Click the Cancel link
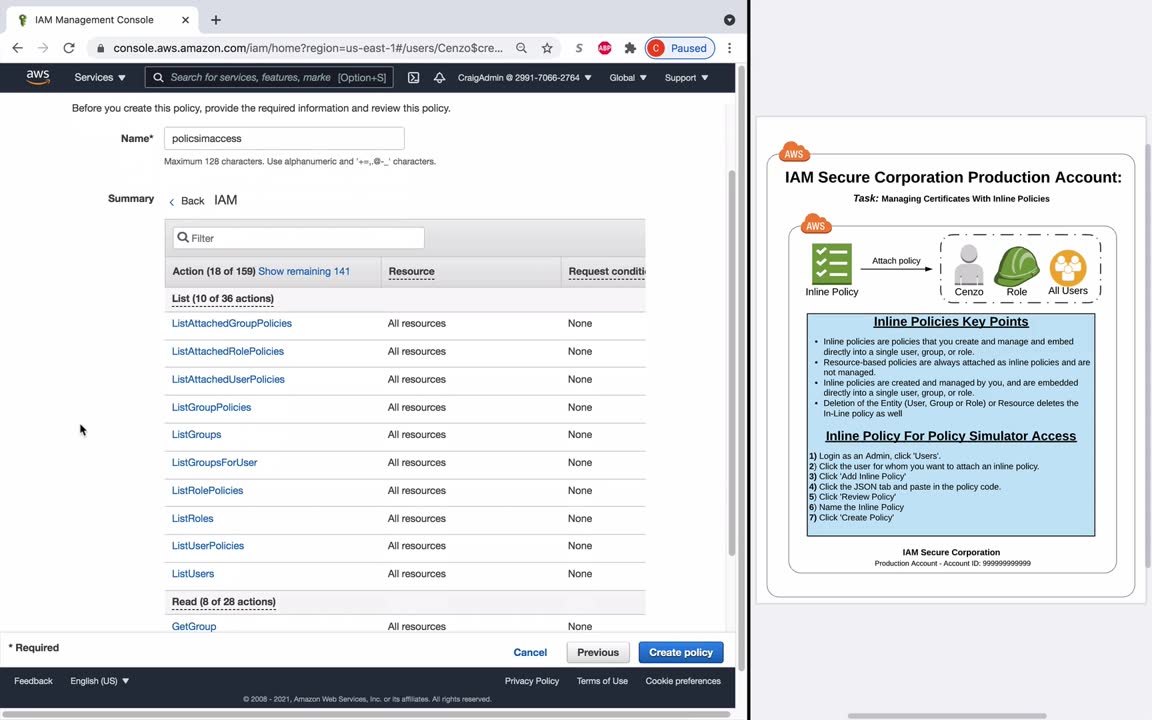The image size is (1152, 720). pyautogui.click(x=530, y=652)
